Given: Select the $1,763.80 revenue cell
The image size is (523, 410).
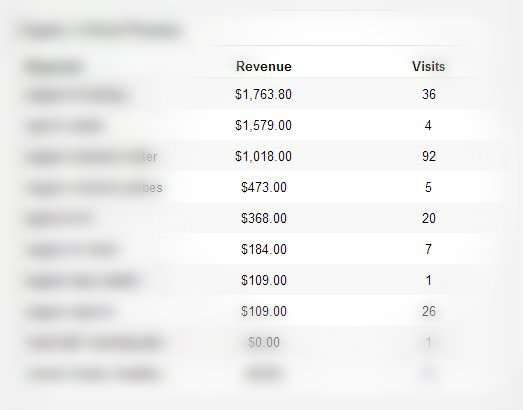Looking at the screenshot, I should 264,94.
